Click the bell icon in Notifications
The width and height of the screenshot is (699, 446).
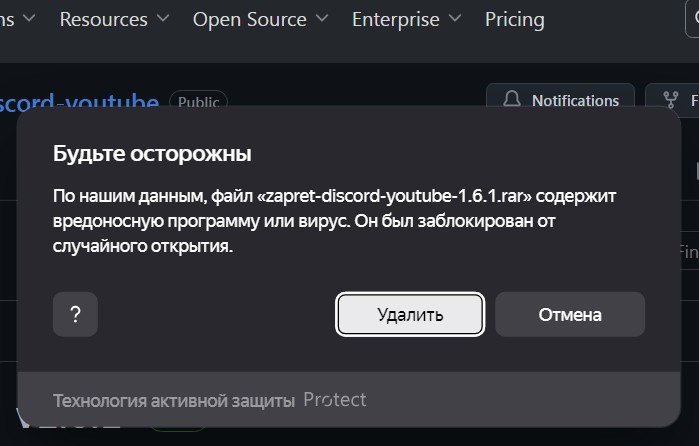pos(512,99)
